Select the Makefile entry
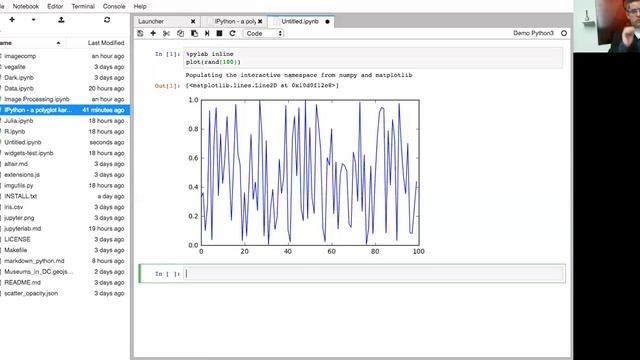The image size is (640, 360). coord(65,250)
